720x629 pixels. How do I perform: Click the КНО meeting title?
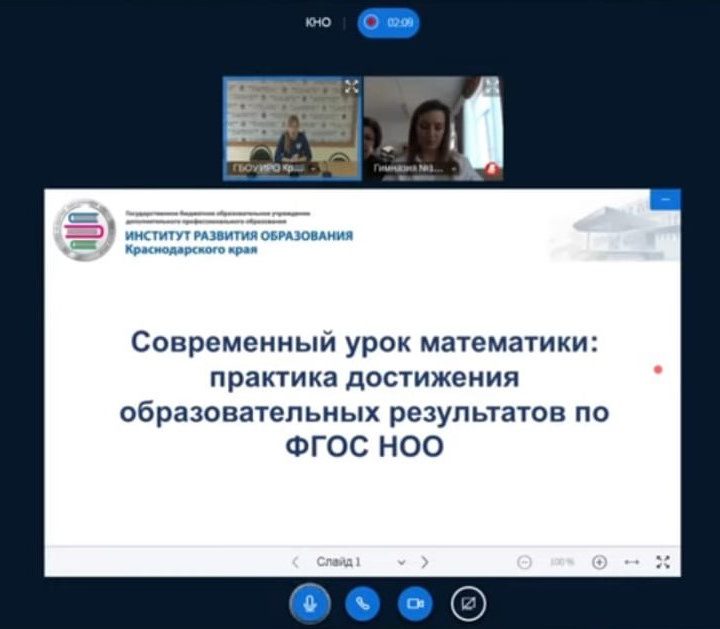click(x=317, y=22)
